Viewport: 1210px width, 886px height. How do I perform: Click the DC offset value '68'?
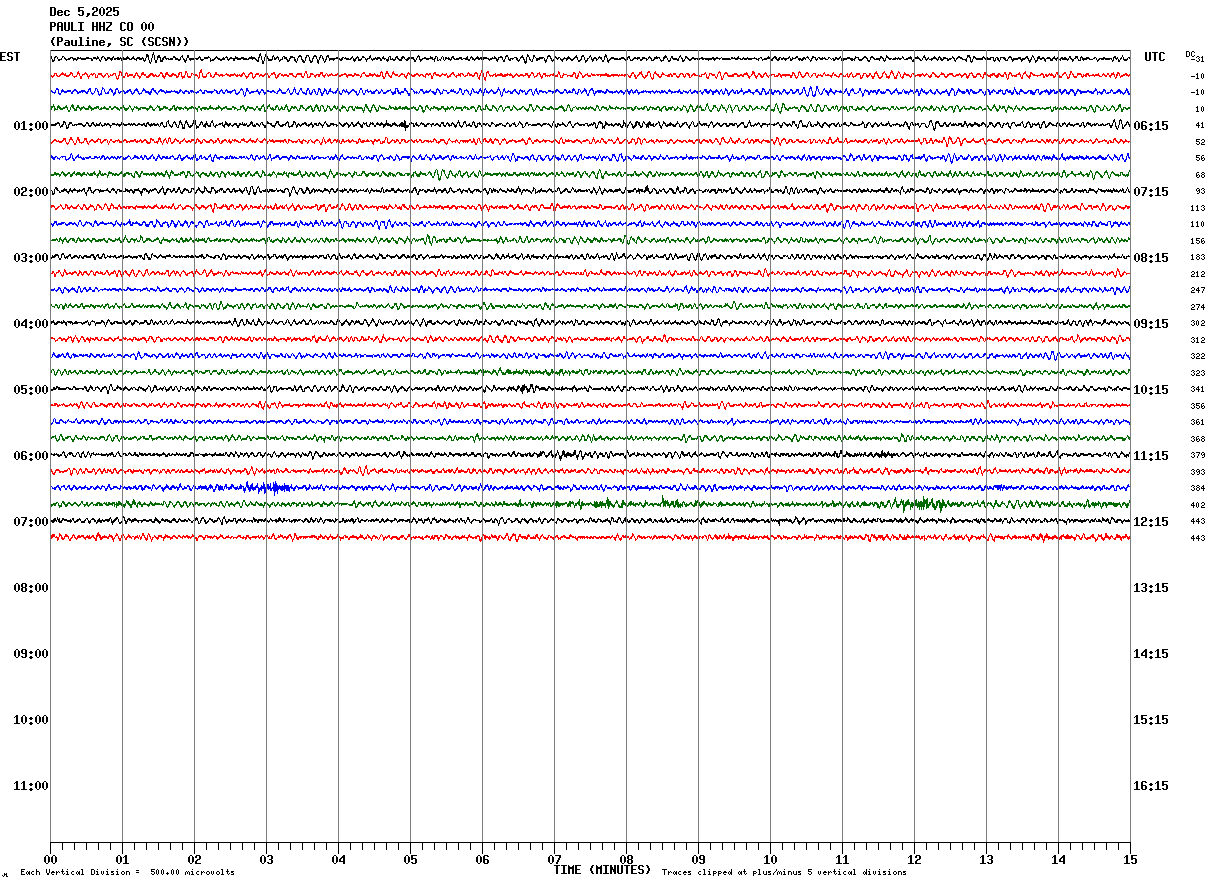1200,176
